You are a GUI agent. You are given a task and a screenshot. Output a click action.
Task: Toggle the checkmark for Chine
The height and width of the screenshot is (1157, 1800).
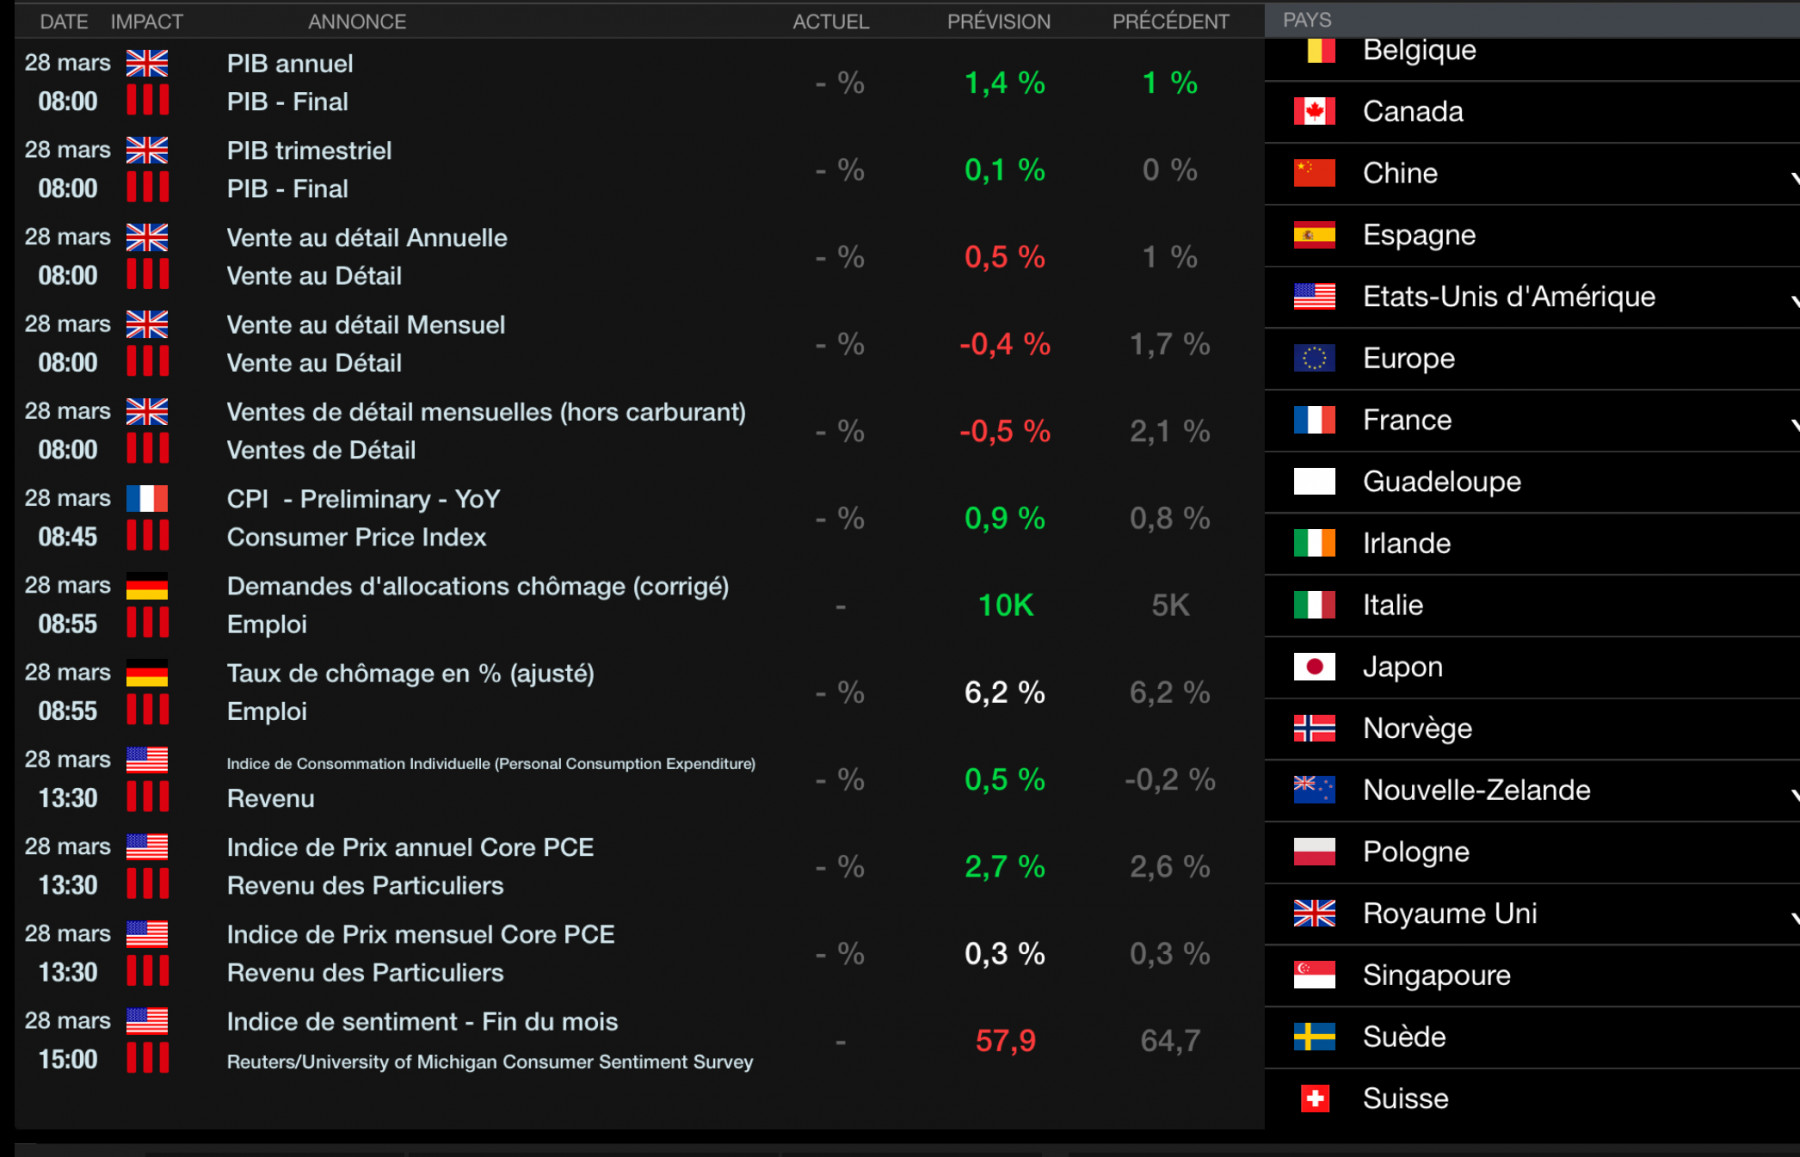click(1793, 178)
